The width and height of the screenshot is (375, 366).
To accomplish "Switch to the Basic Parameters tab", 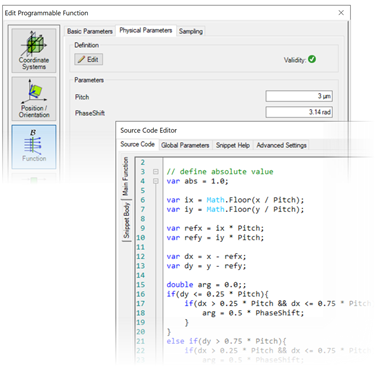I will point(90,31).
